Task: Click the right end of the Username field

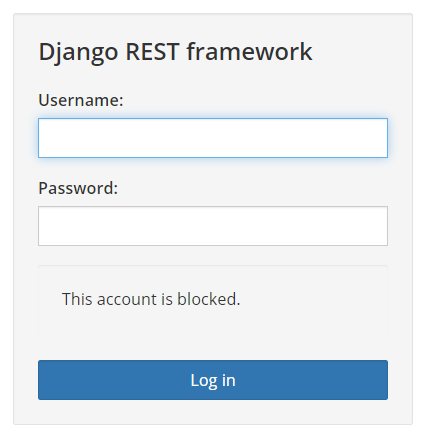Action: coord(382,138)
